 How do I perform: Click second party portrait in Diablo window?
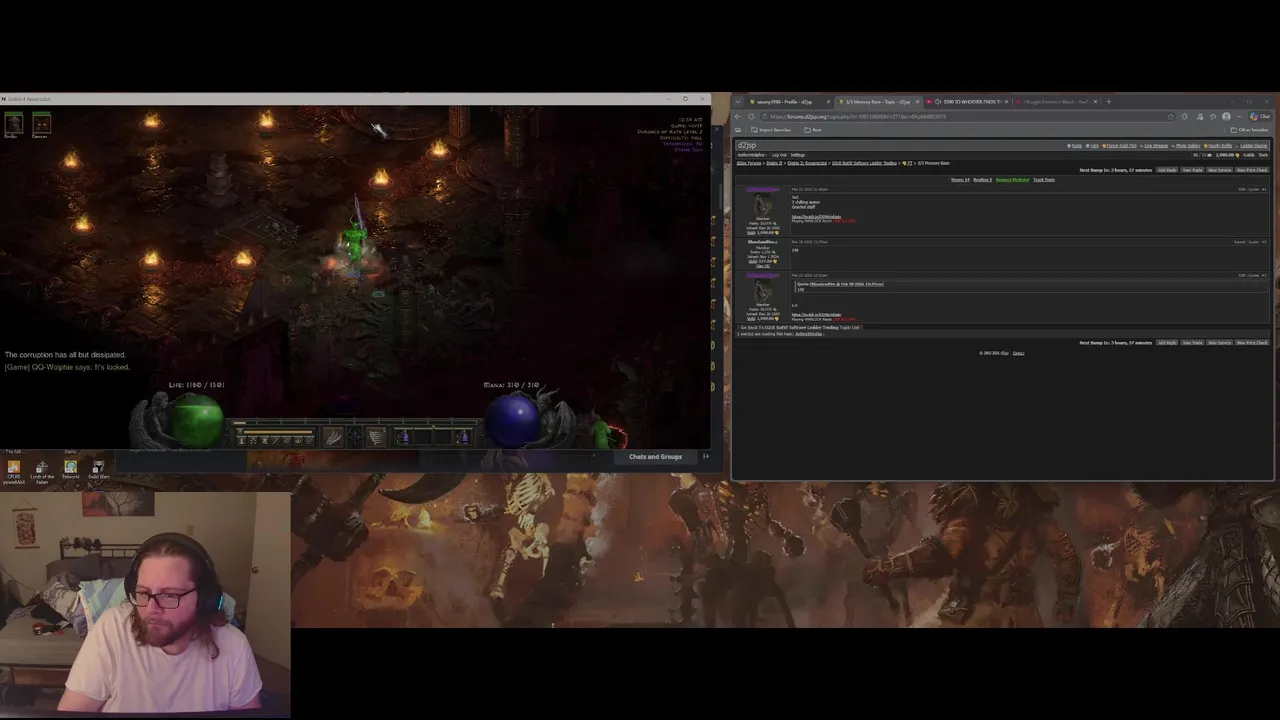coord(41,123)
